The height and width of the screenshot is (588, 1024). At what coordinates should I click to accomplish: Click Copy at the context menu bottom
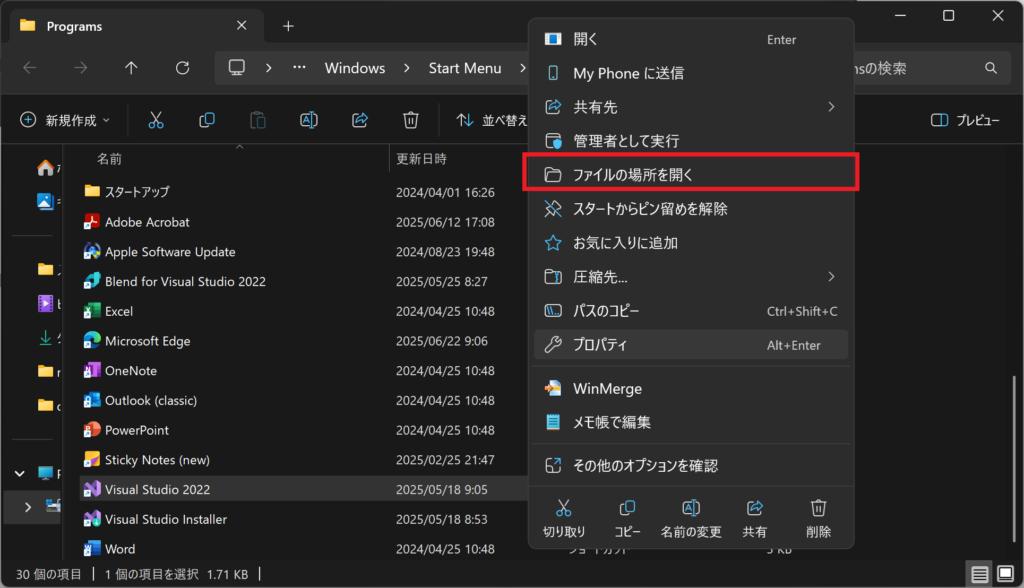point(627,519)
